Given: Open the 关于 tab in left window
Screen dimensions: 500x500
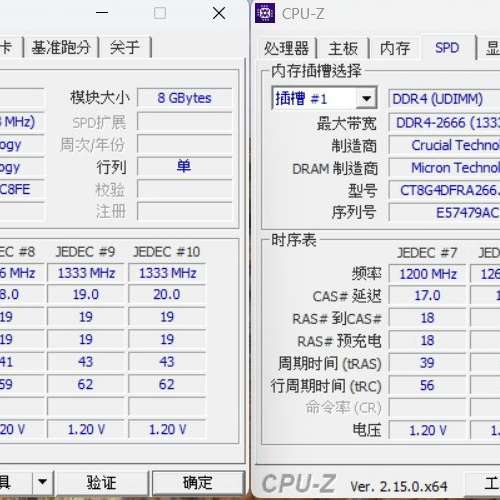Looking at the screenshot, I should (125, 47).
